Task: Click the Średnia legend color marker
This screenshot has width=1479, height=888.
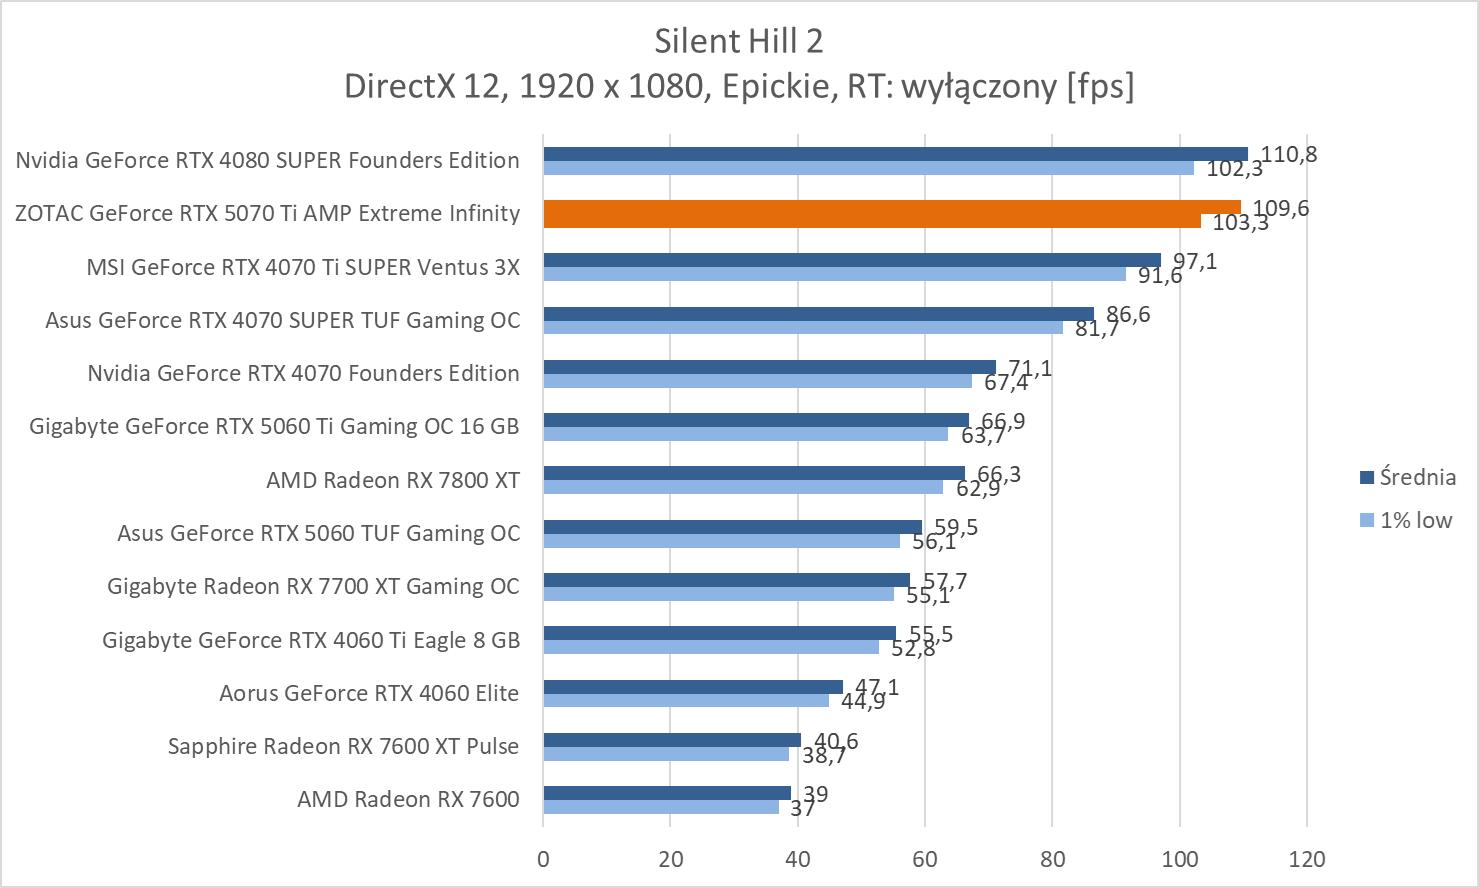Action: [1366, 478]
